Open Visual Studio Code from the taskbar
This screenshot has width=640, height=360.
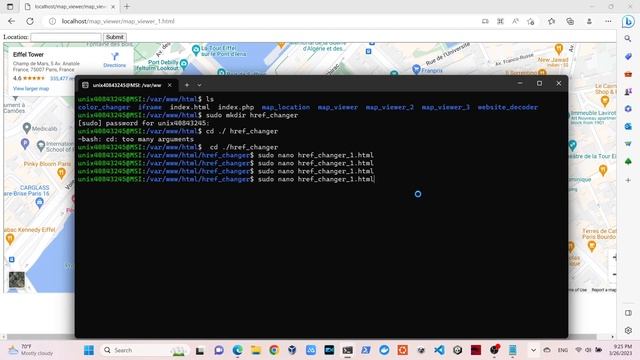439,350
